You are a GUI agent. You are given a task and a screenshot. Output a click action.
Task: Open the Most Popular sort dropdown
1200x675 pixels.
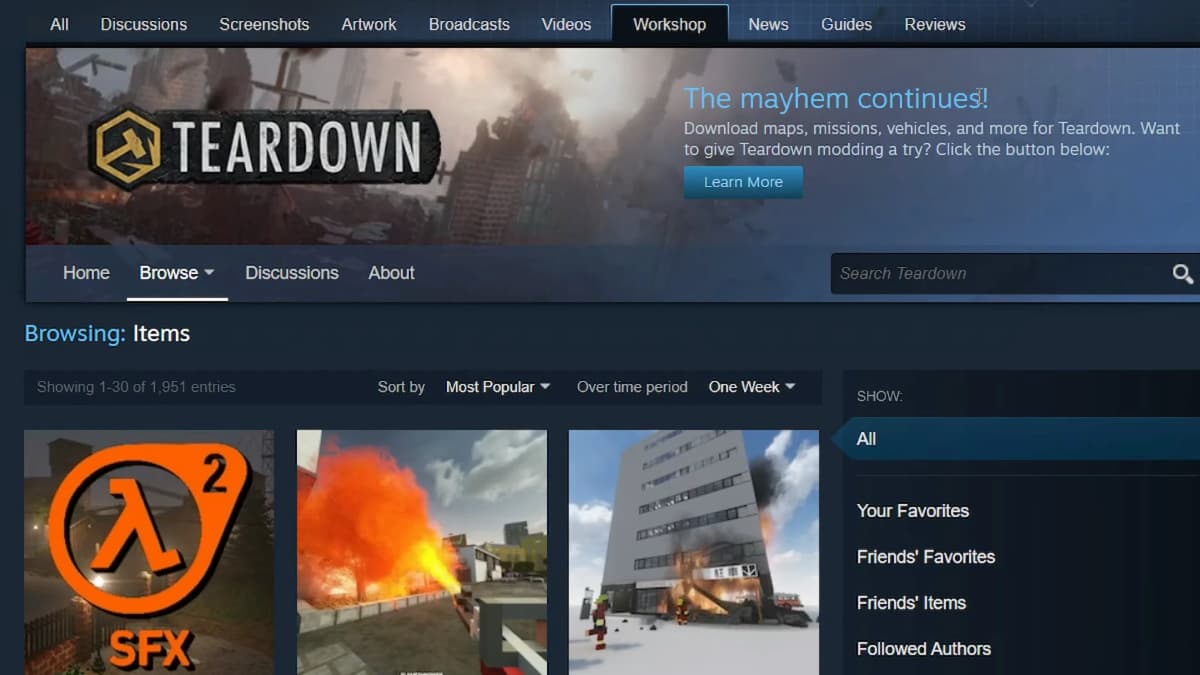pos(498,387)
